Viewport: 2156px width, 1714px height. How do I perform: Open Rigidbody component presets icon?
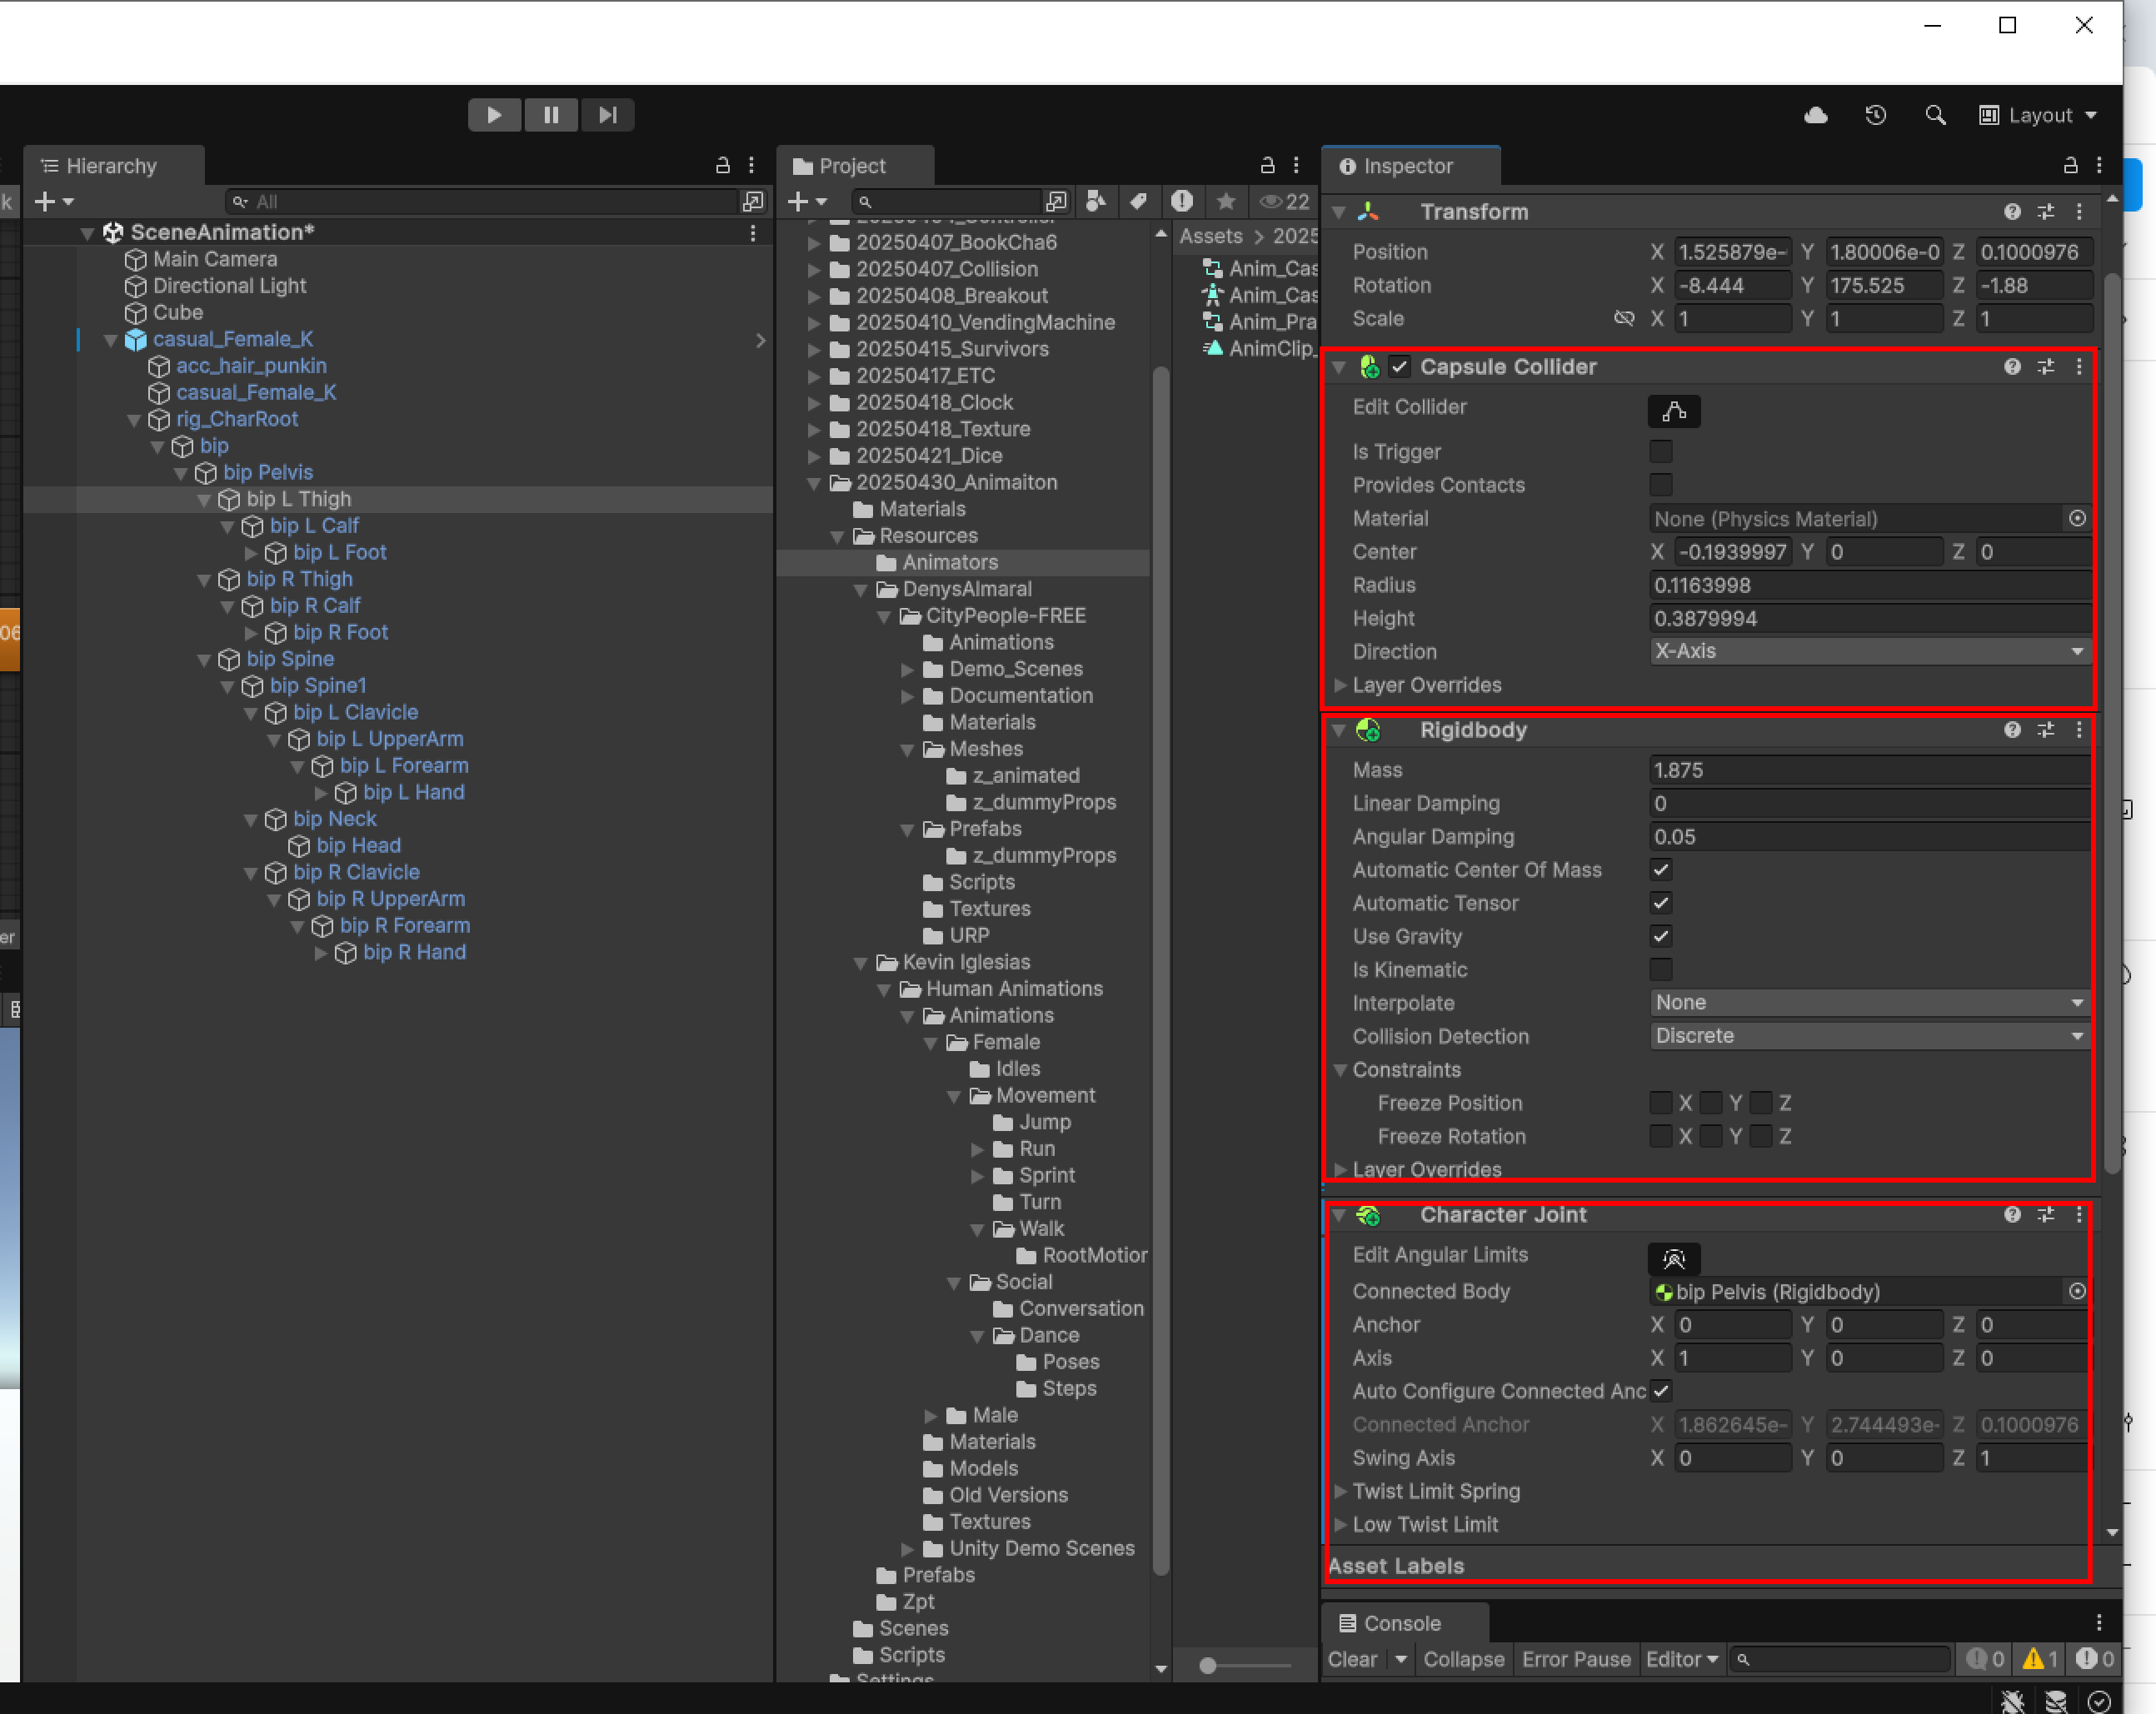2046,730
